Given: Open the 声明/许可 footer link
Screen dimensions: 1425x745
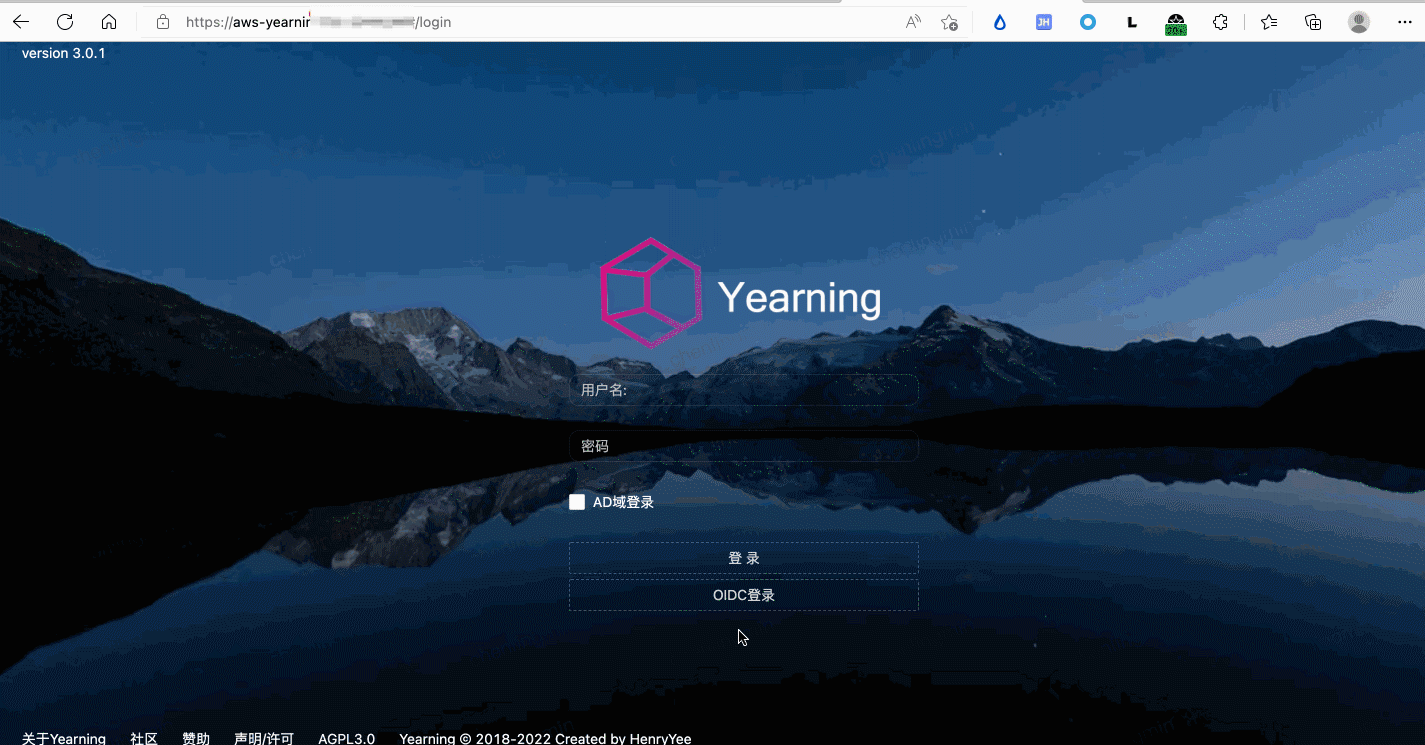Looking at the screenshot, I should (x=264, y=738).
